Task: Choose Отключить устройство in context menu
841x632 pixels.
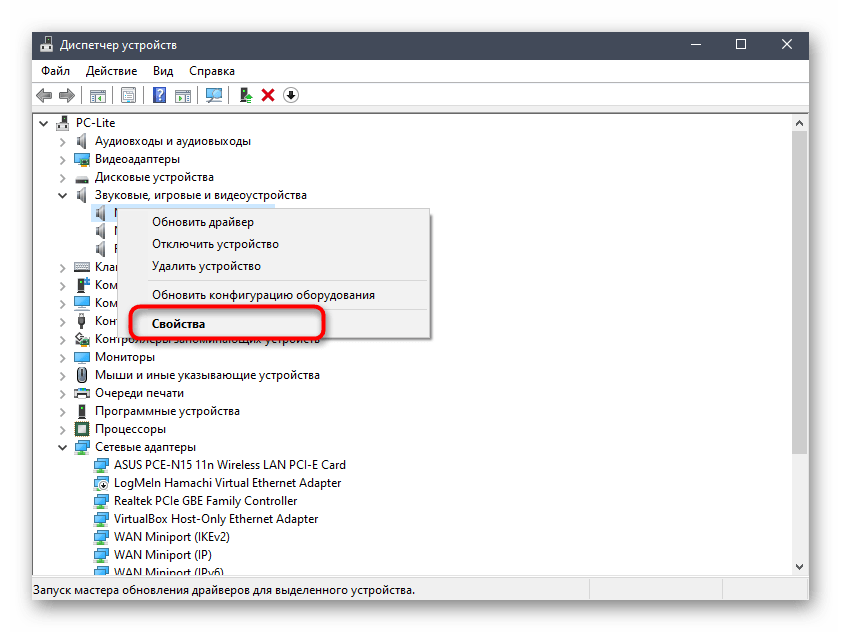Action: click(274, 244)
